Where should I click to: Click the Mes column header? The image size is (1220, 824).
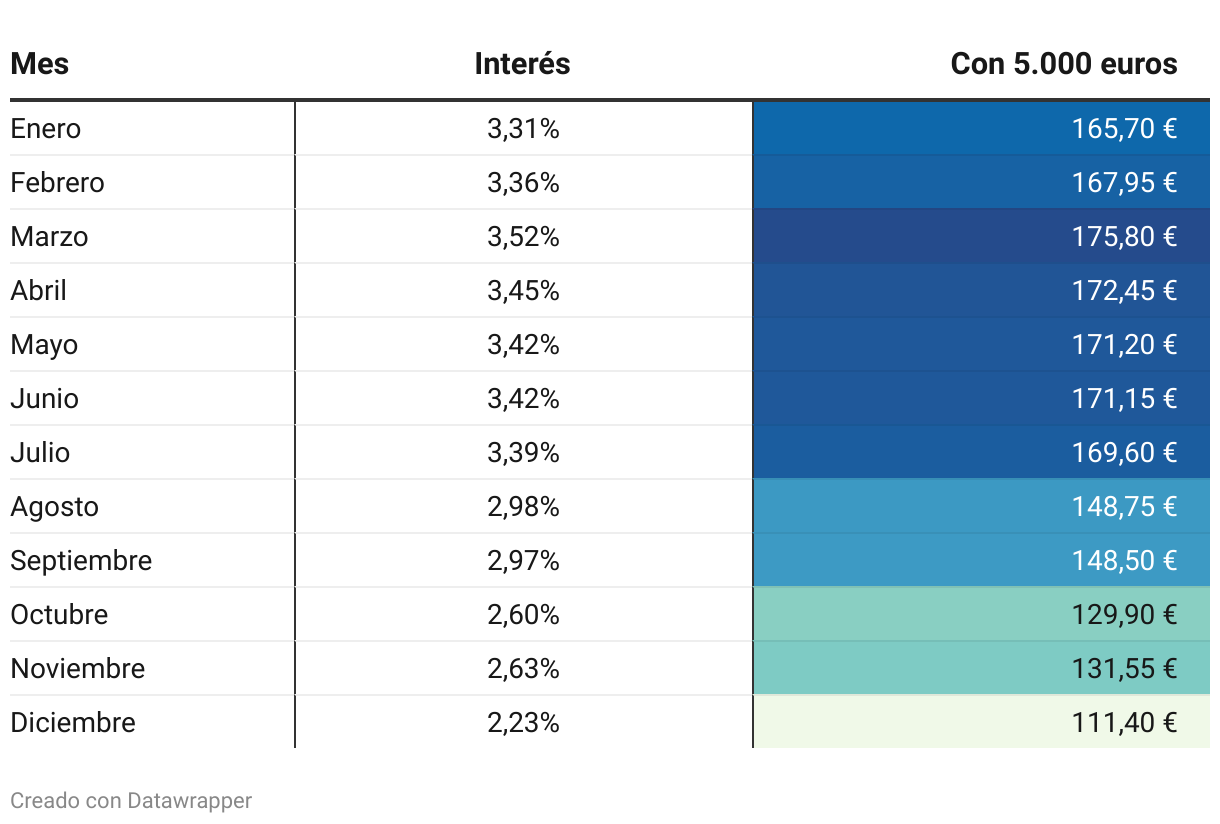40,64
